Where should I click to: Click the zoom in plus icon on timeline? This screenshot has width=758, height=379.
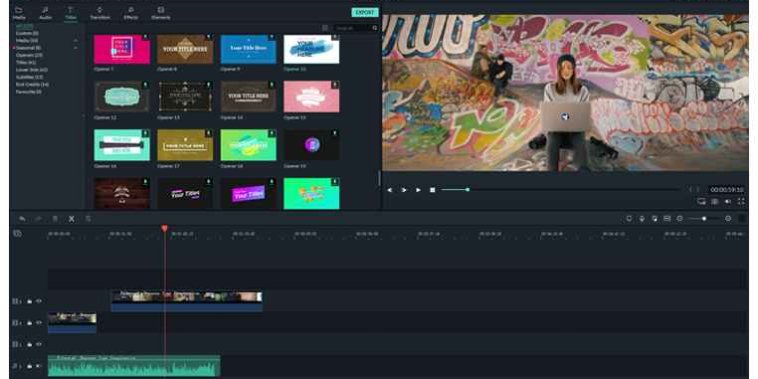(728, 219)
